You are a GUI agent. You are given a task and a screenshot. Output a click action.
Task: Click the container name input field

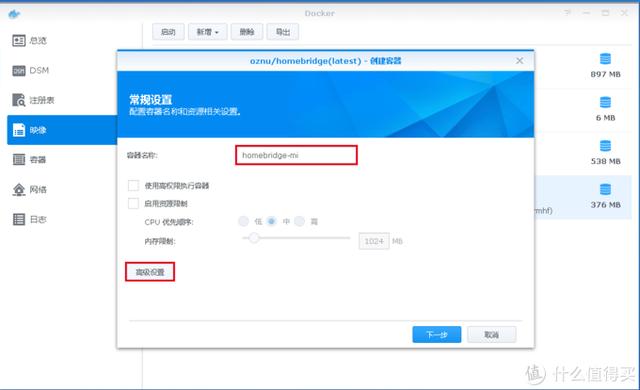coord(296,155)
